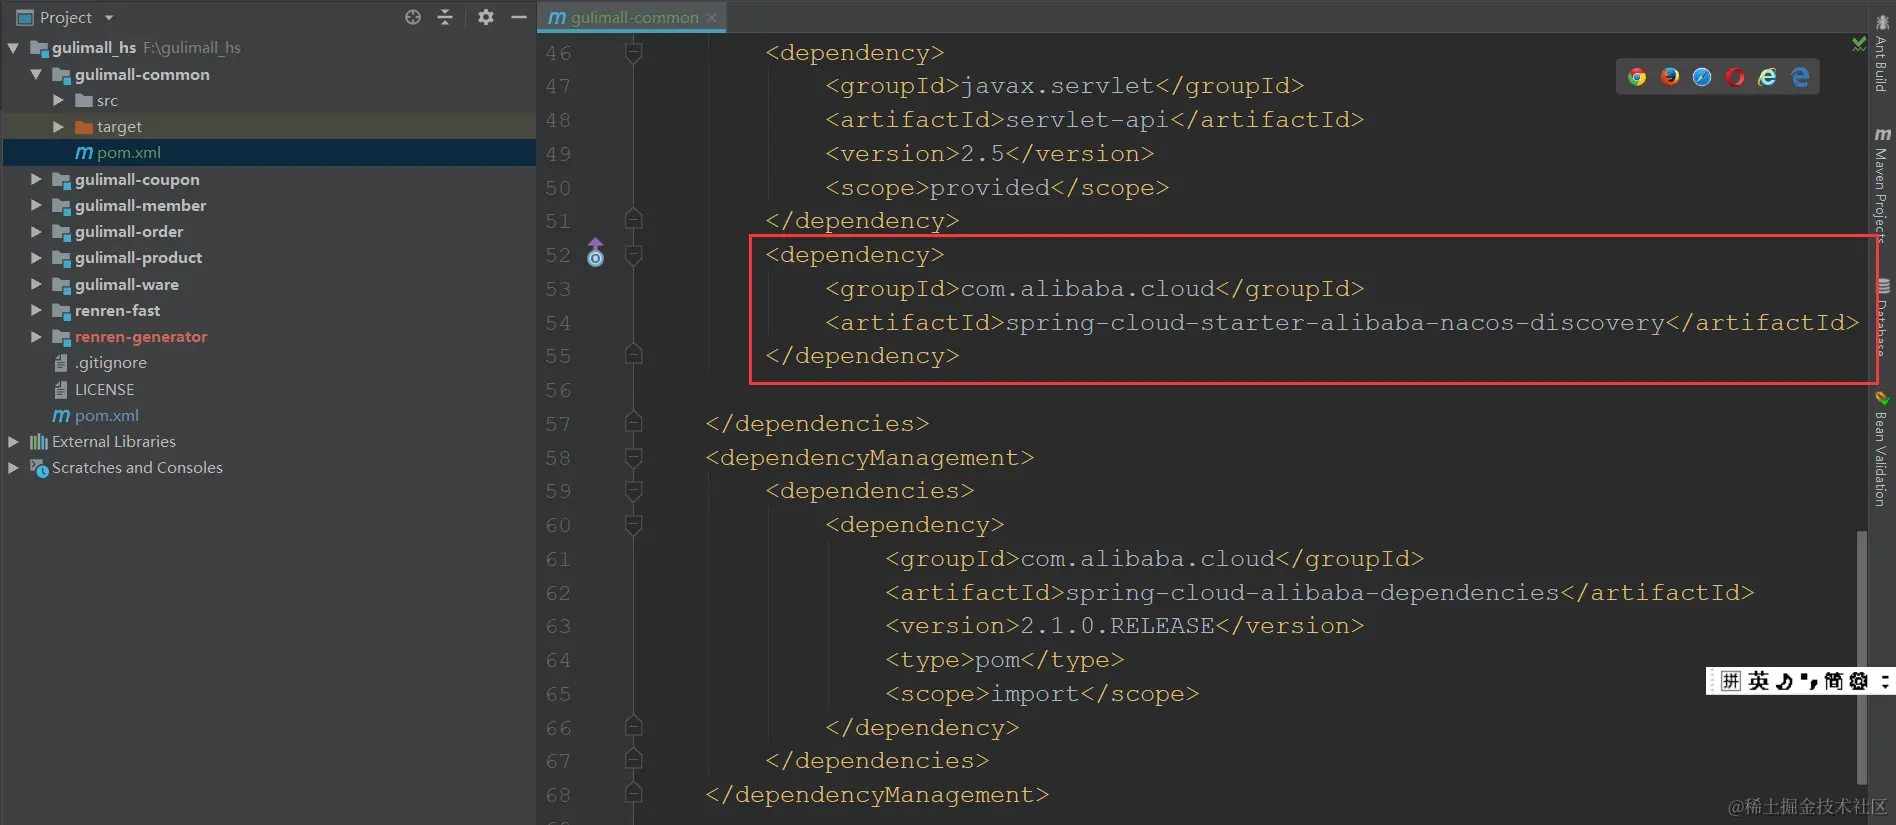
Task: Open Project panel settings gear
Action: [x=486, y=17]
